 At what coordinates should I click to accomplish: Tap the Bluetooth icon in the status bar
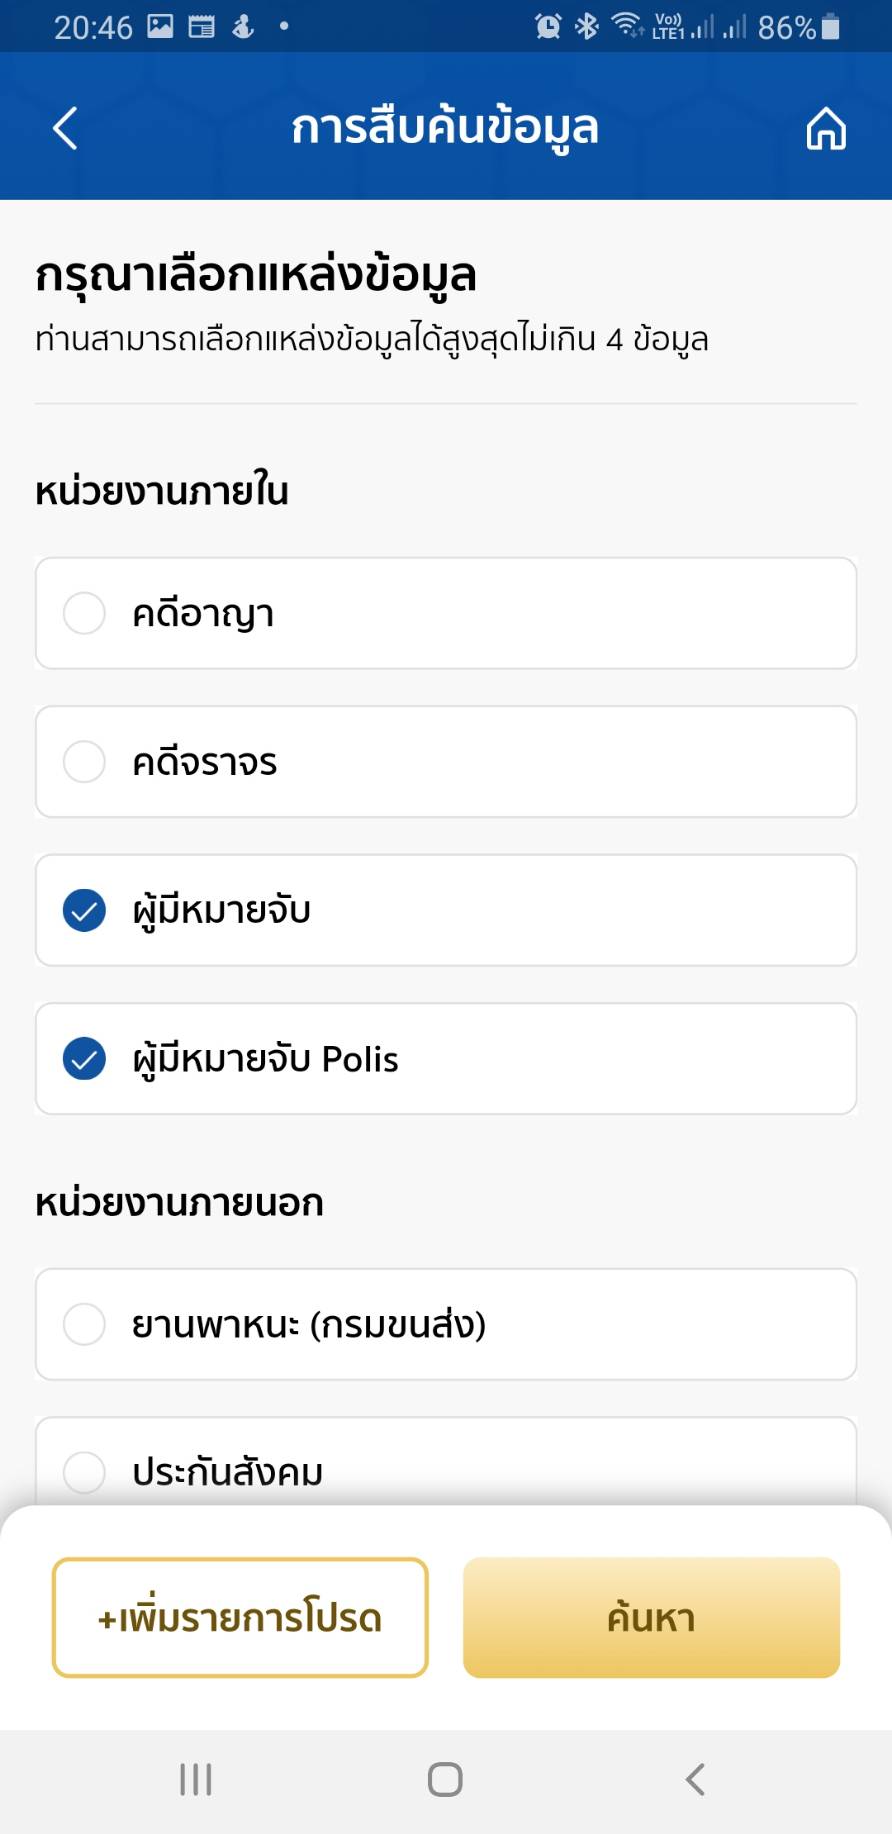pos(587,27)
